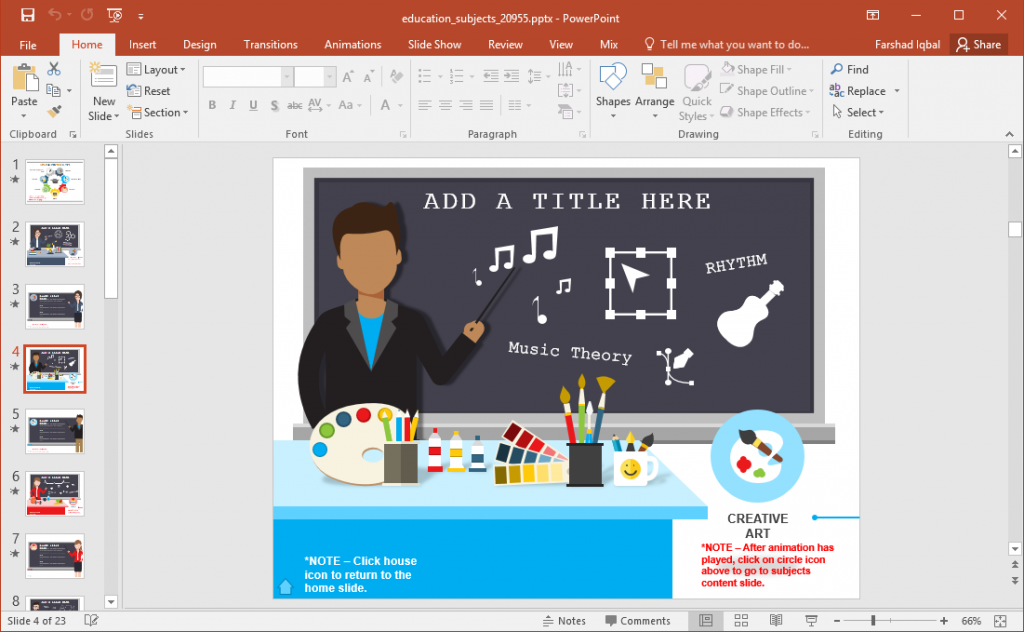Switch to the Animations ribbon tab
1024x632 pixels.
352,44
